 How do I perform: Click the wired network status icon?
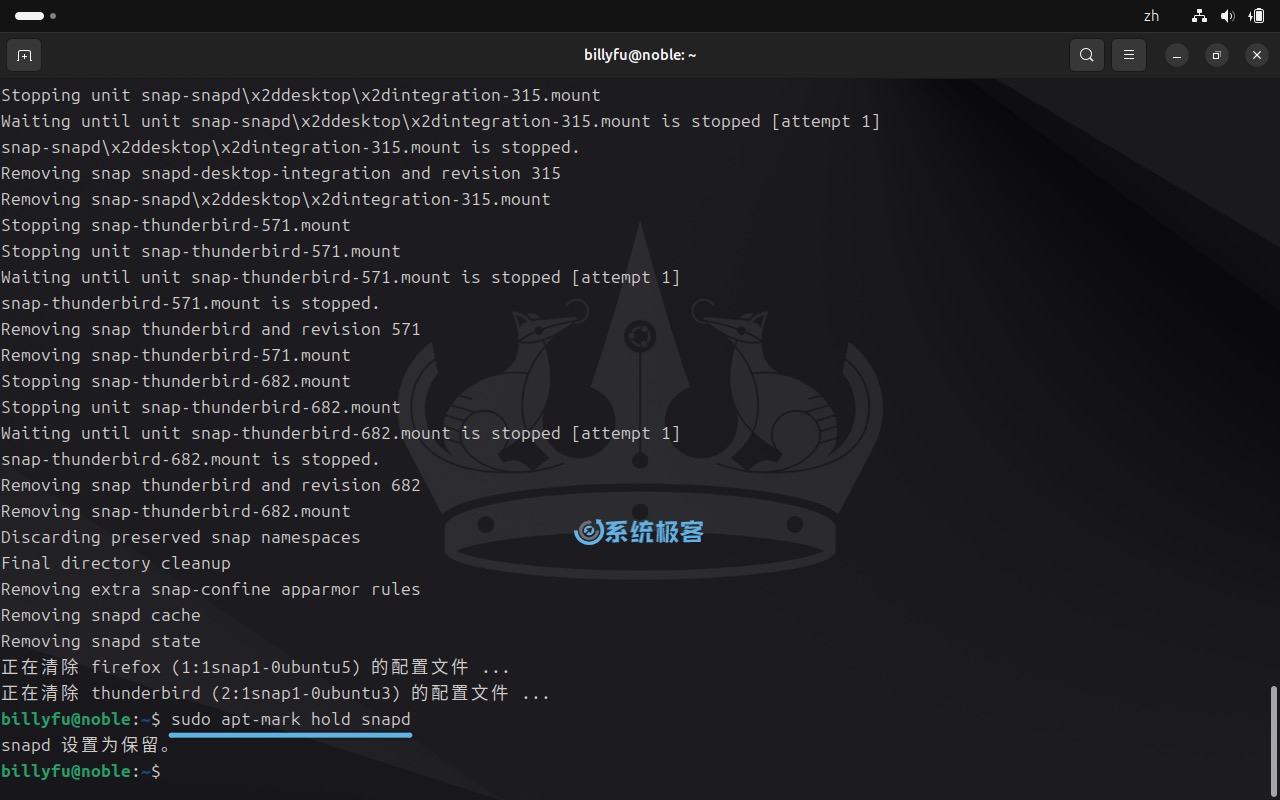coord(1199,16)
